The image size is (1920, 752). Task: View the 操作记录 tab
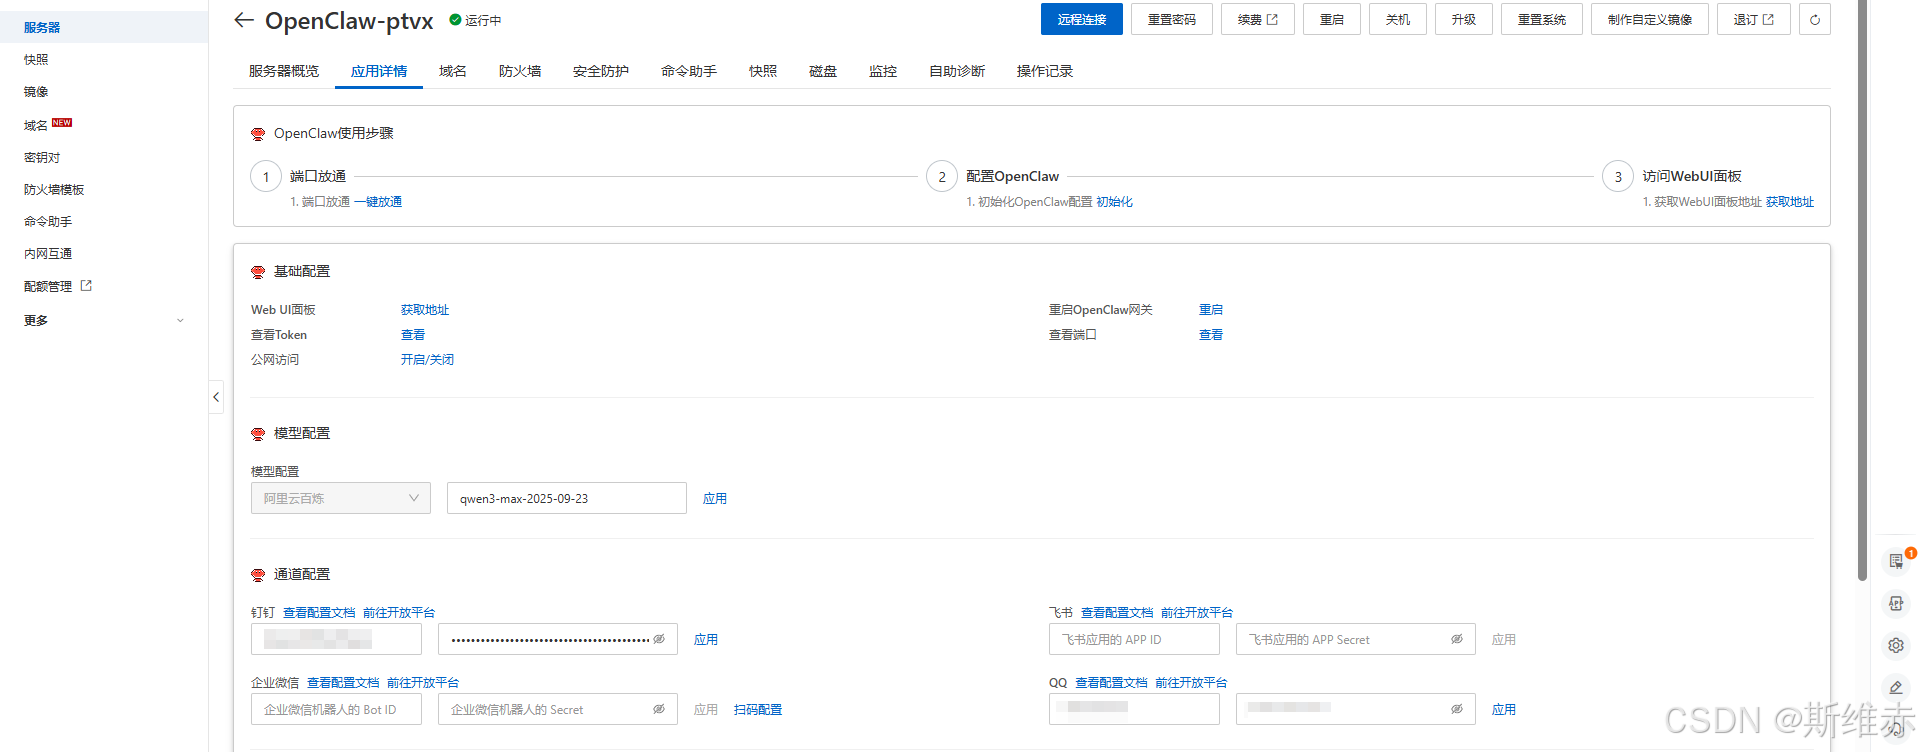pyautogui.click(x=1045, y=71)
